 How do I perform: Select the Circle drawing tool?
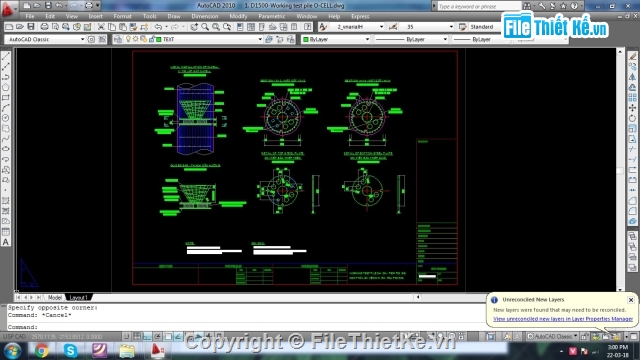click(6, 118)
